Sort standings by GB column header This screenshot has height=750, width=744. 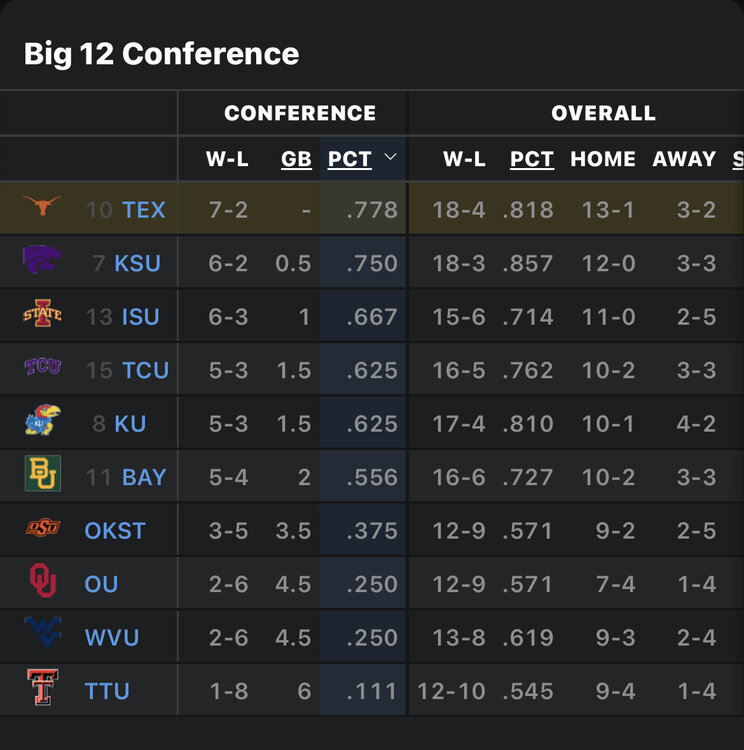pyautogui.click(x=296, y=159)
